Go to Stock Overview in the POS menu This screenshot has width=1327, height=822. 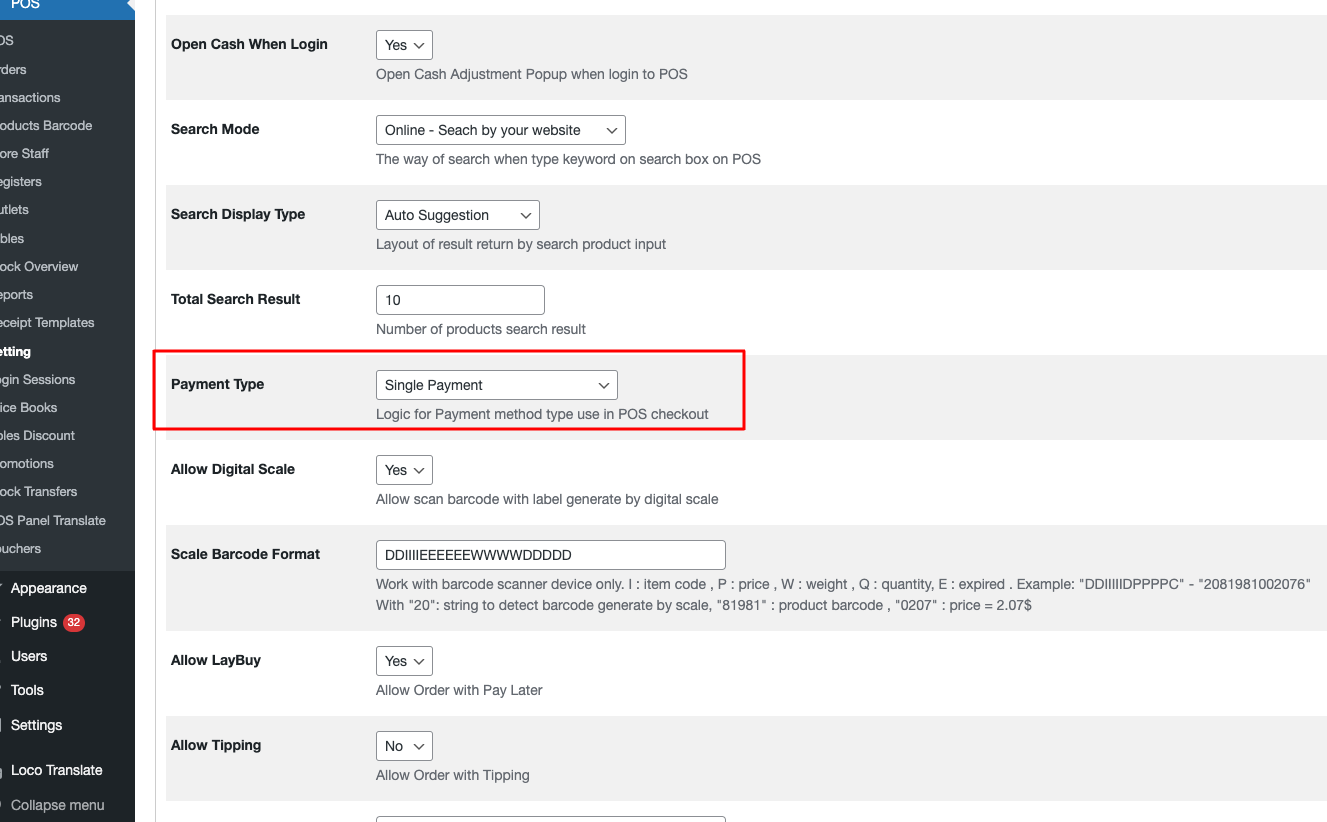[x=39, y=267]
